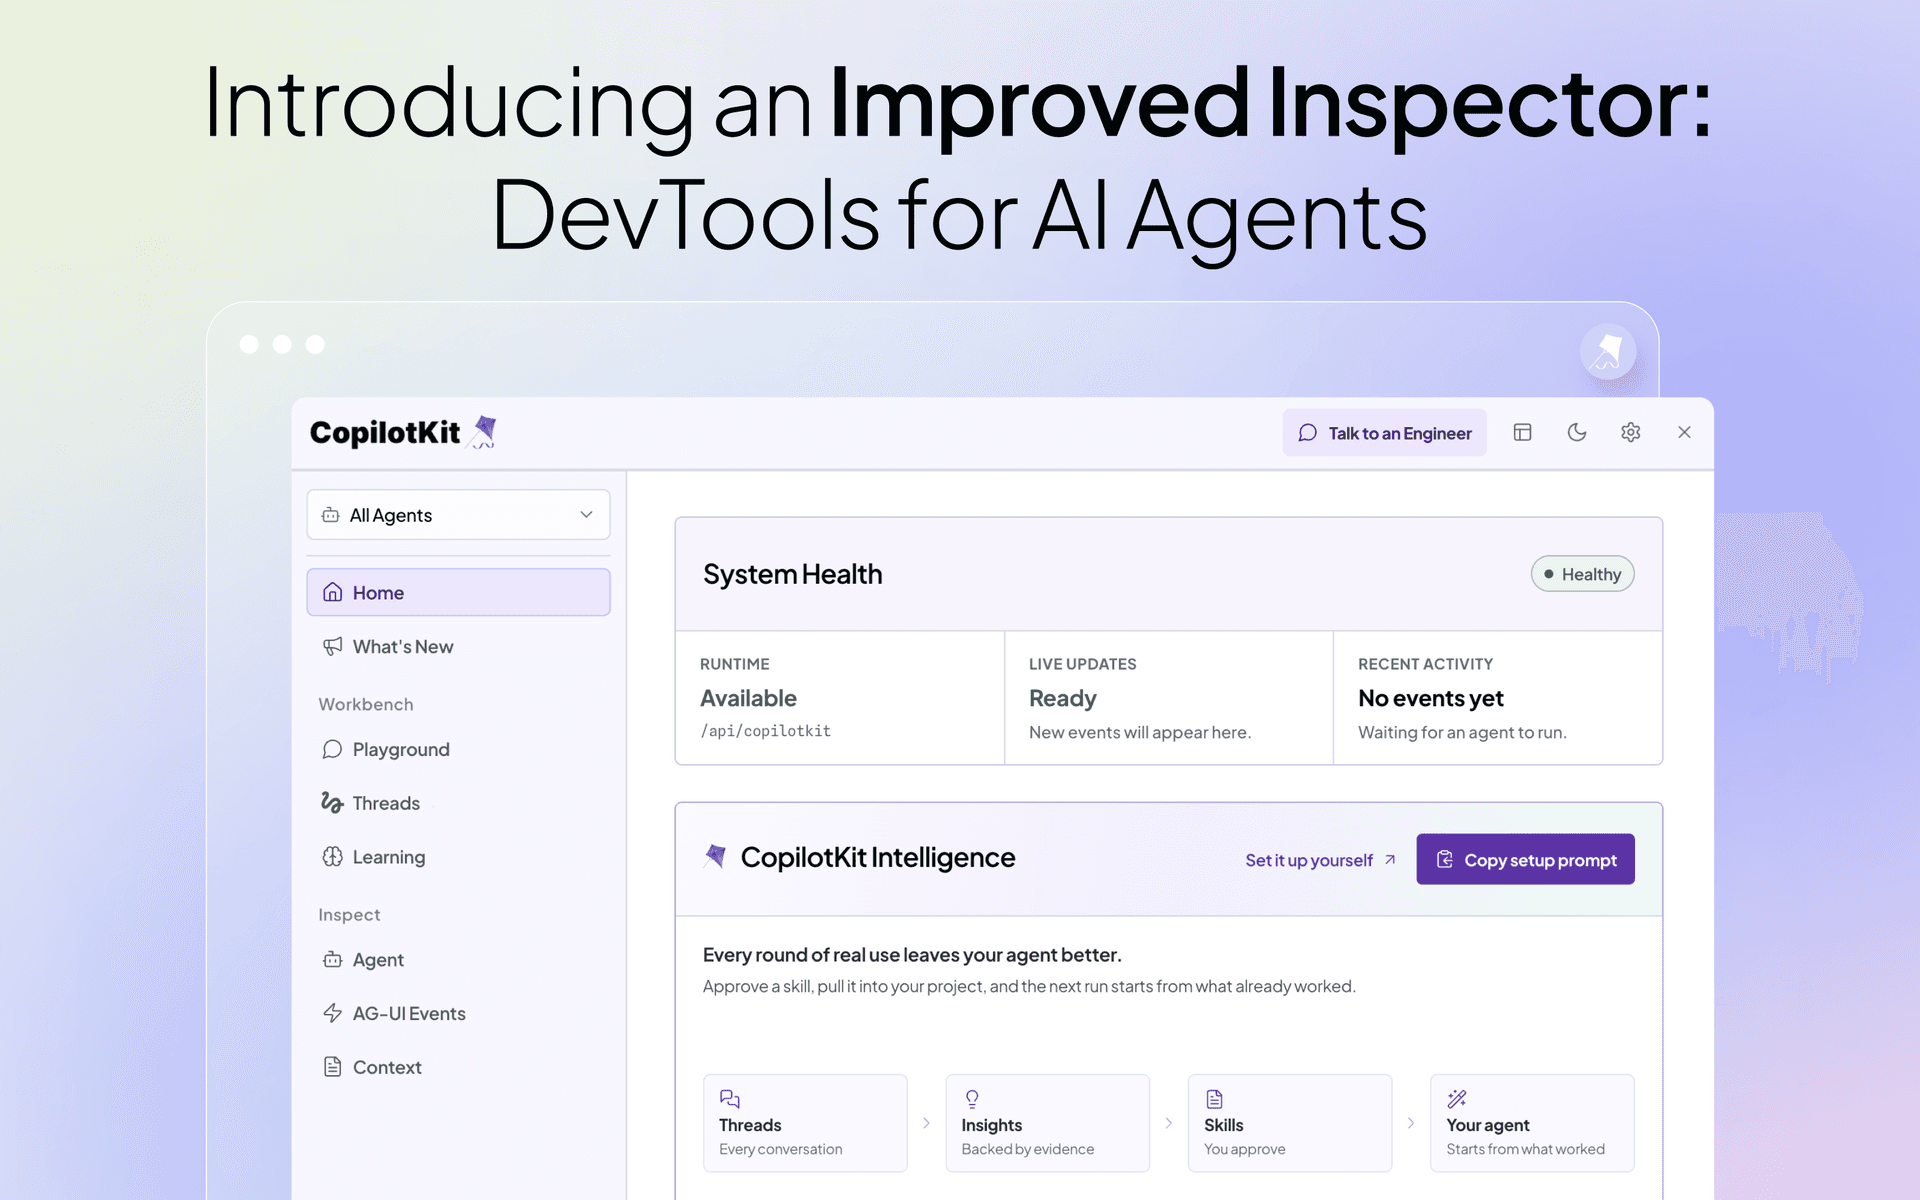Click the Live Updates Ready status text
This screenshot has height=1200, width=1920.
pos(1062,698)
